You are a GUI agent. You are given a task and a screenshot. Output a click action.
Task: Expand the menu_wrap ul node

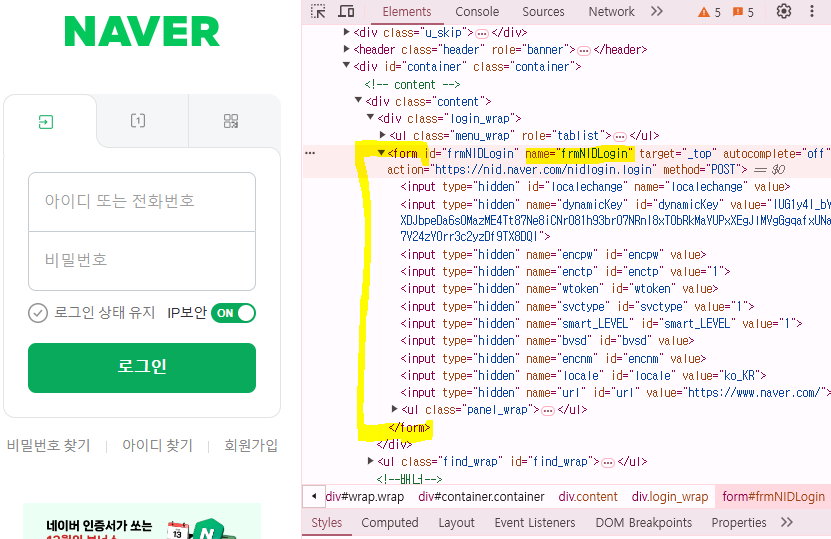tap(383, 135)
